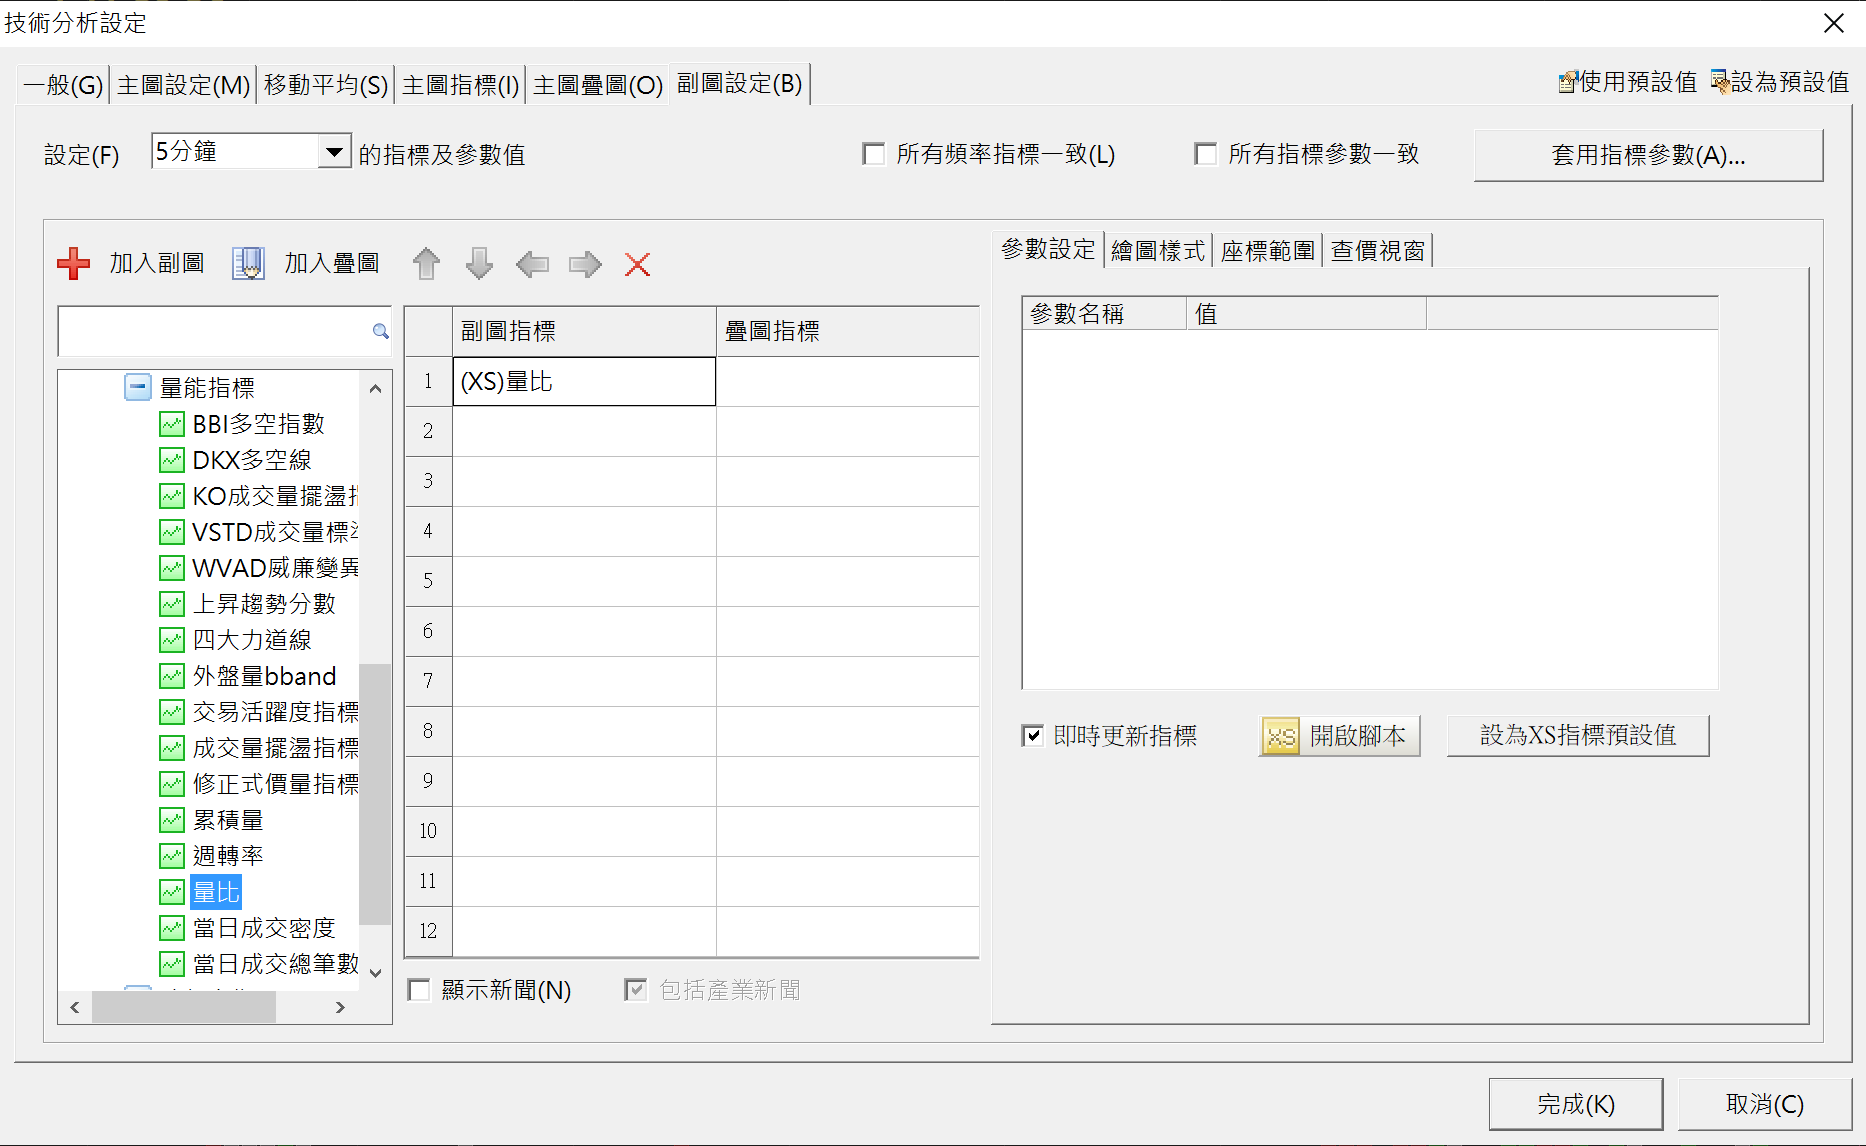Uncheck 即時更新指標 checkbox
Screen dimensions: 1866x1146
(1032, 736)
